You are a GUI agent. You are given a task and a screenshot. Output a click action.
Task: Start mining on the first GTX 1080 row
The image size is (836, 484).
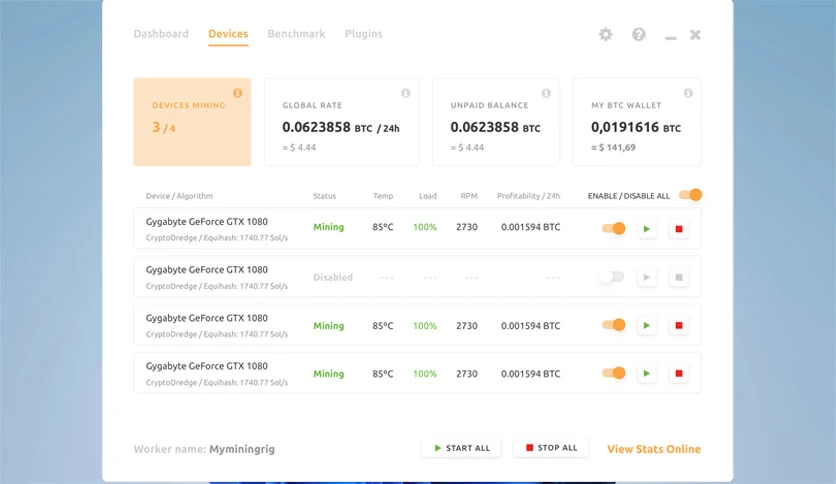tap(647, 229)
